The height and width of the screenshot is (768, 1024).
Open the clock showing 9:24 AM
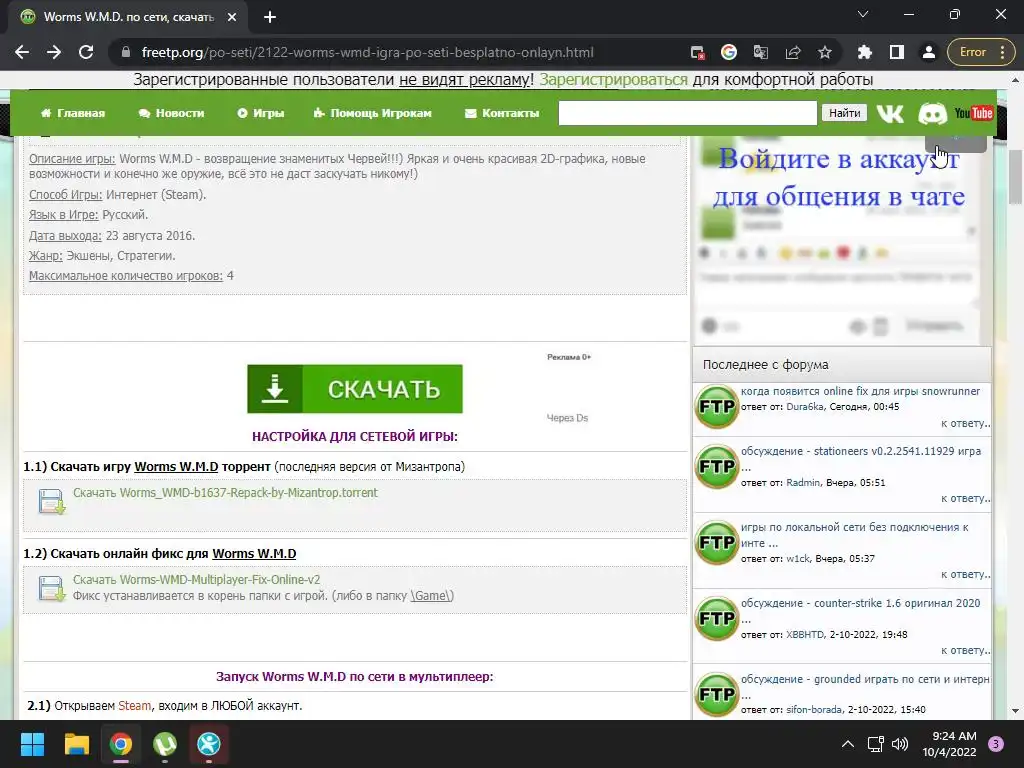pyautogui.click(x=949, y=744)
